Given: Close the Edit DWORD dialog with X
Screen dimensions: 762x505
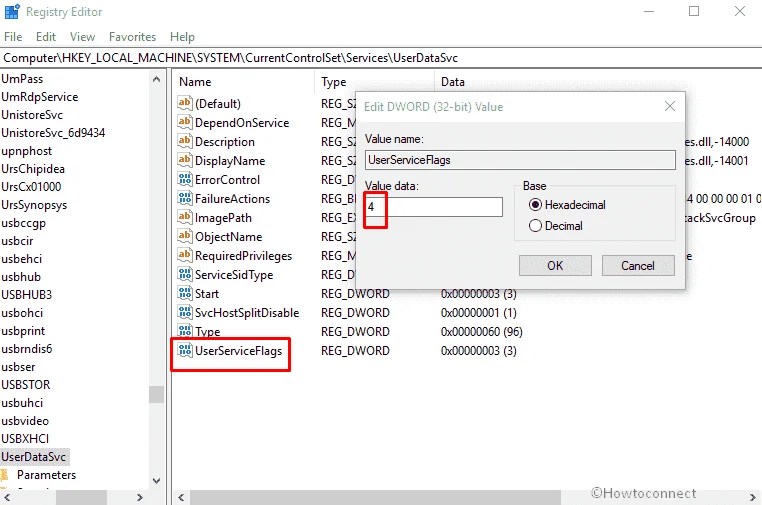Looking at the screenshot, I should [670, 106].
